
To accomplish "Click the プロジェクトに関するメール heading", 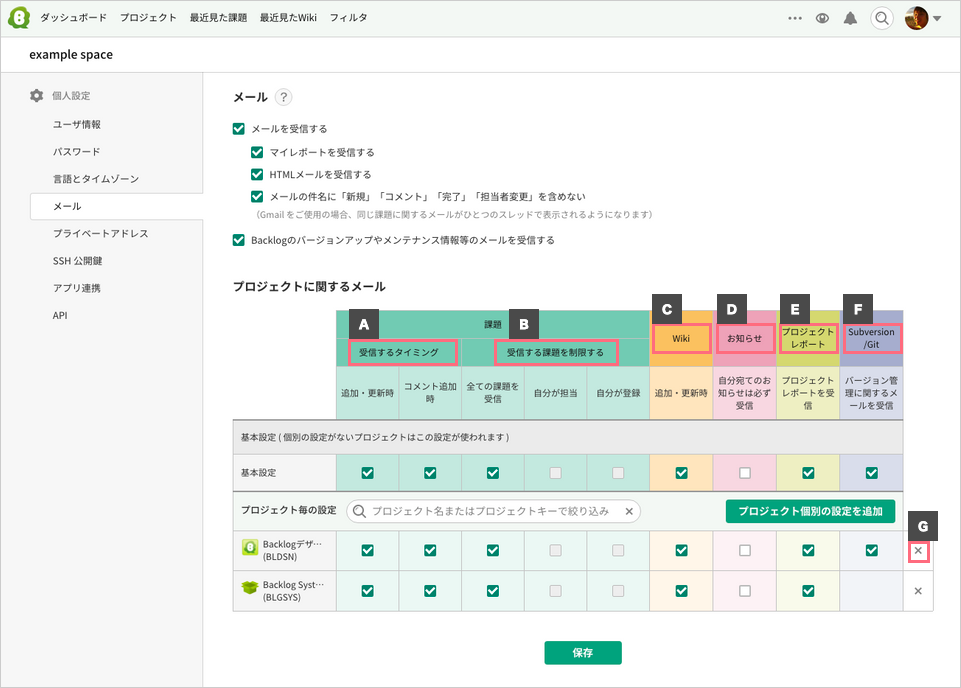I will 310,287.
